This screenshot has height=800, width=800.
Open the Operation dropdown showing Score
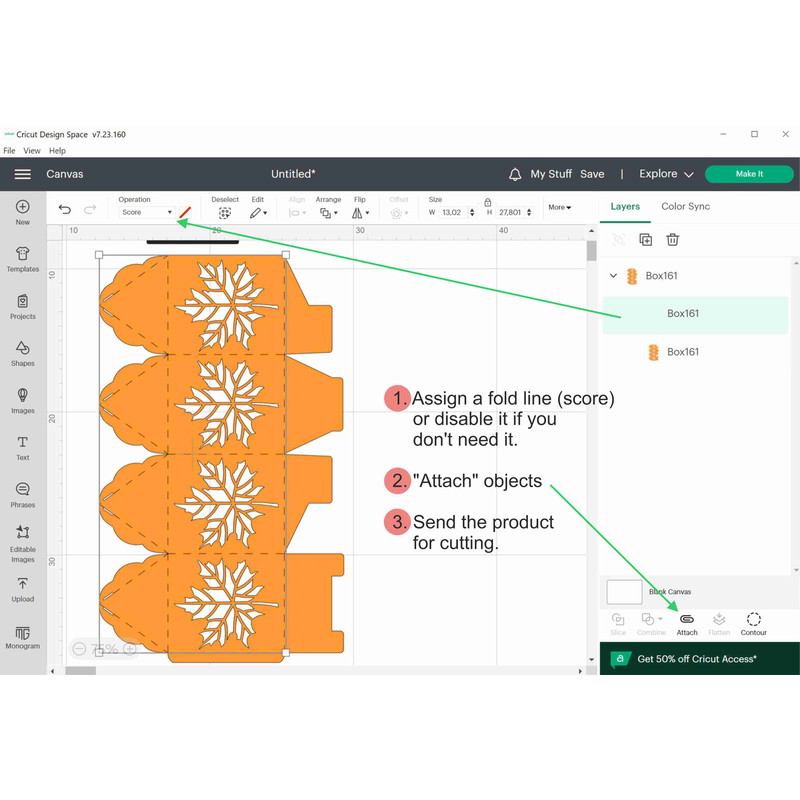(146, 212)
